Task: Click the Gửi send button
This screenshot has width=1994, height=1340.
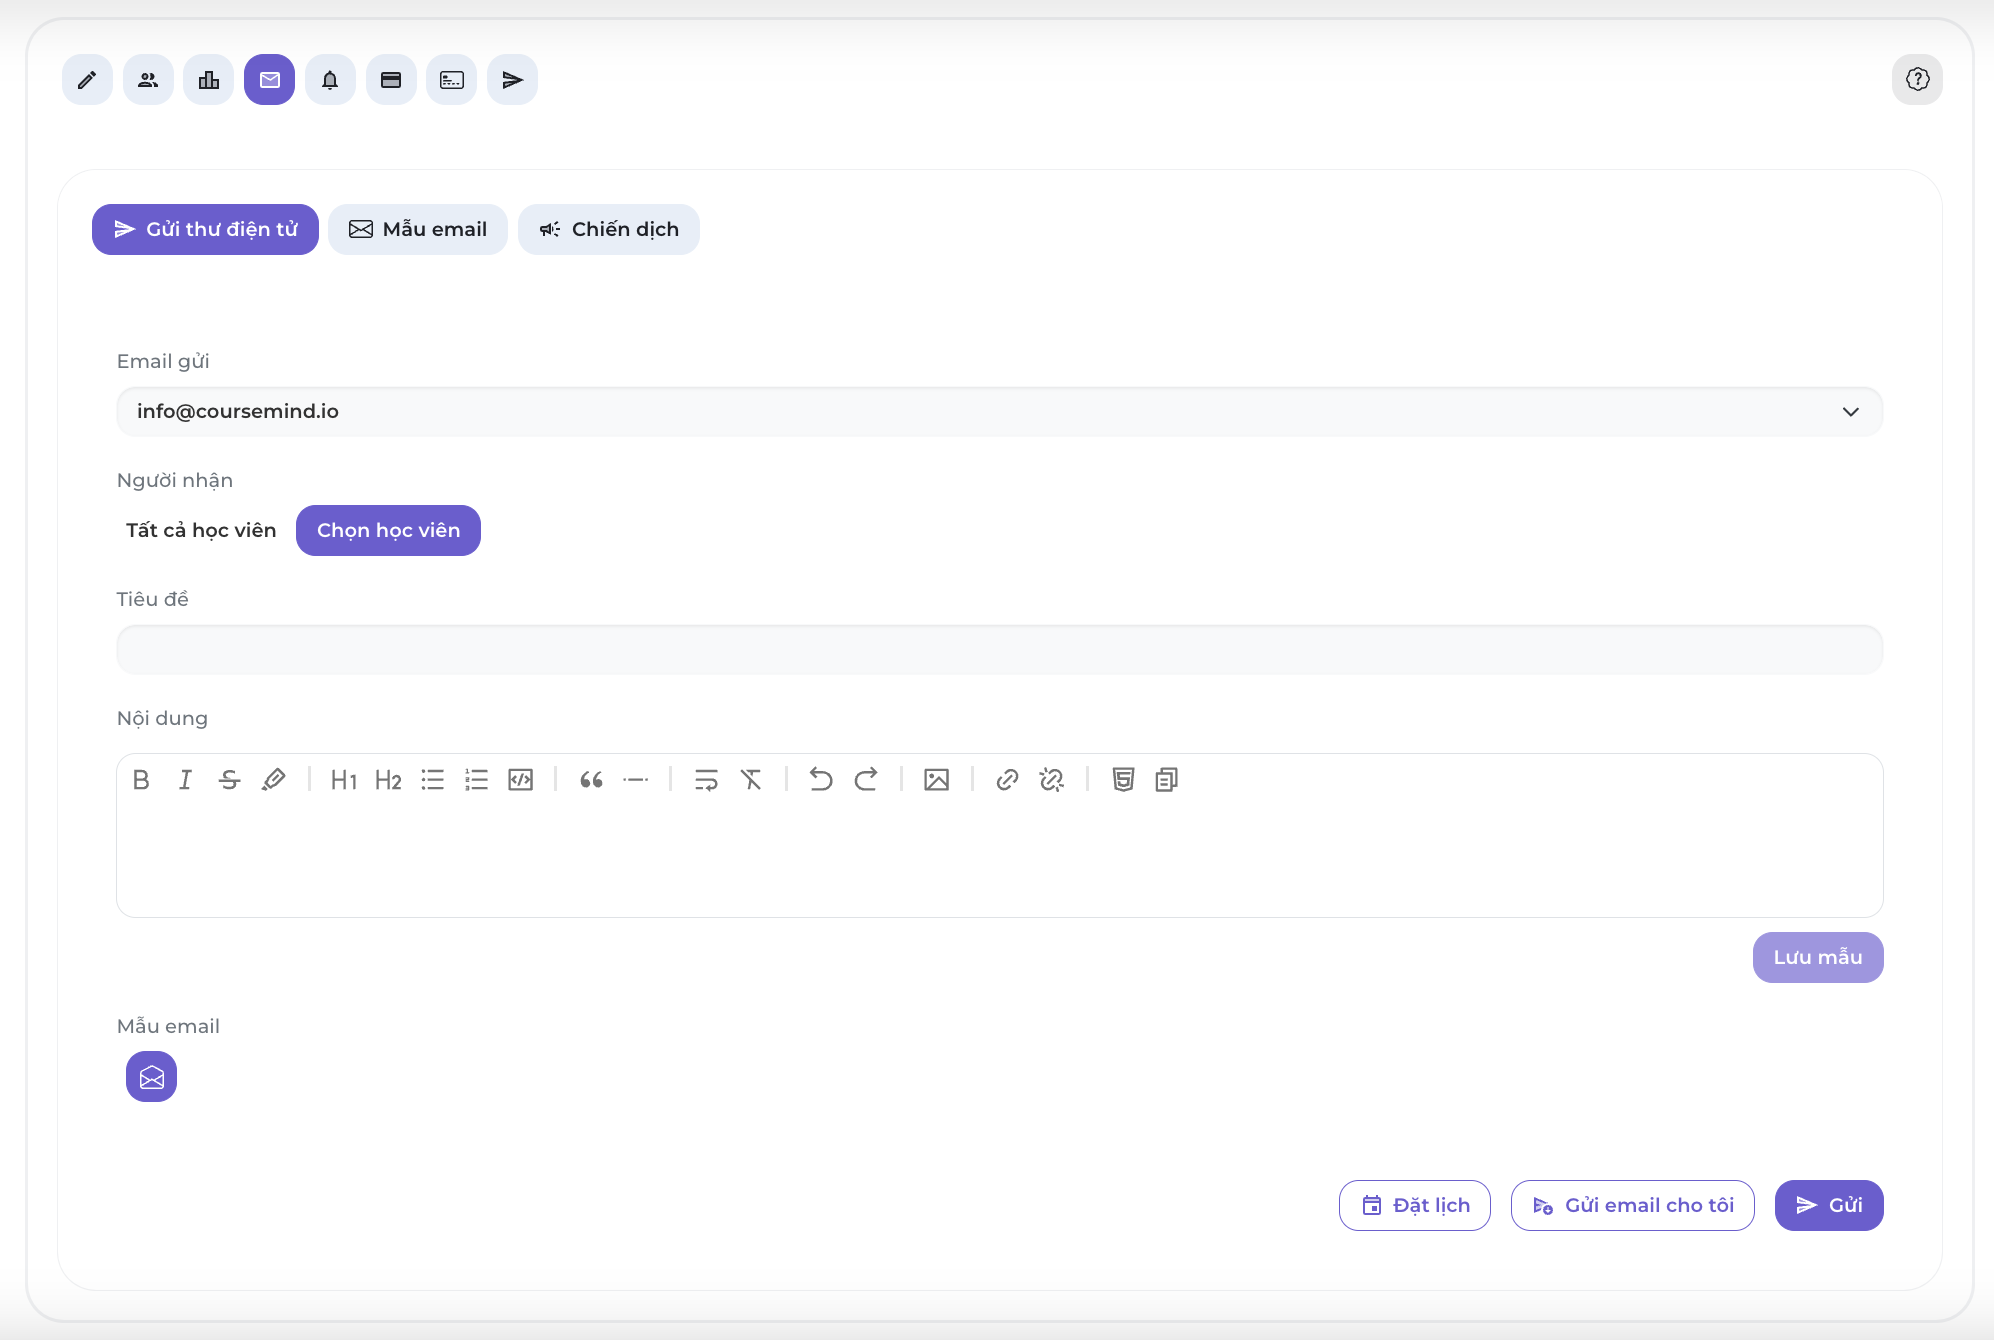Action: click(x=1829, y=1206)
